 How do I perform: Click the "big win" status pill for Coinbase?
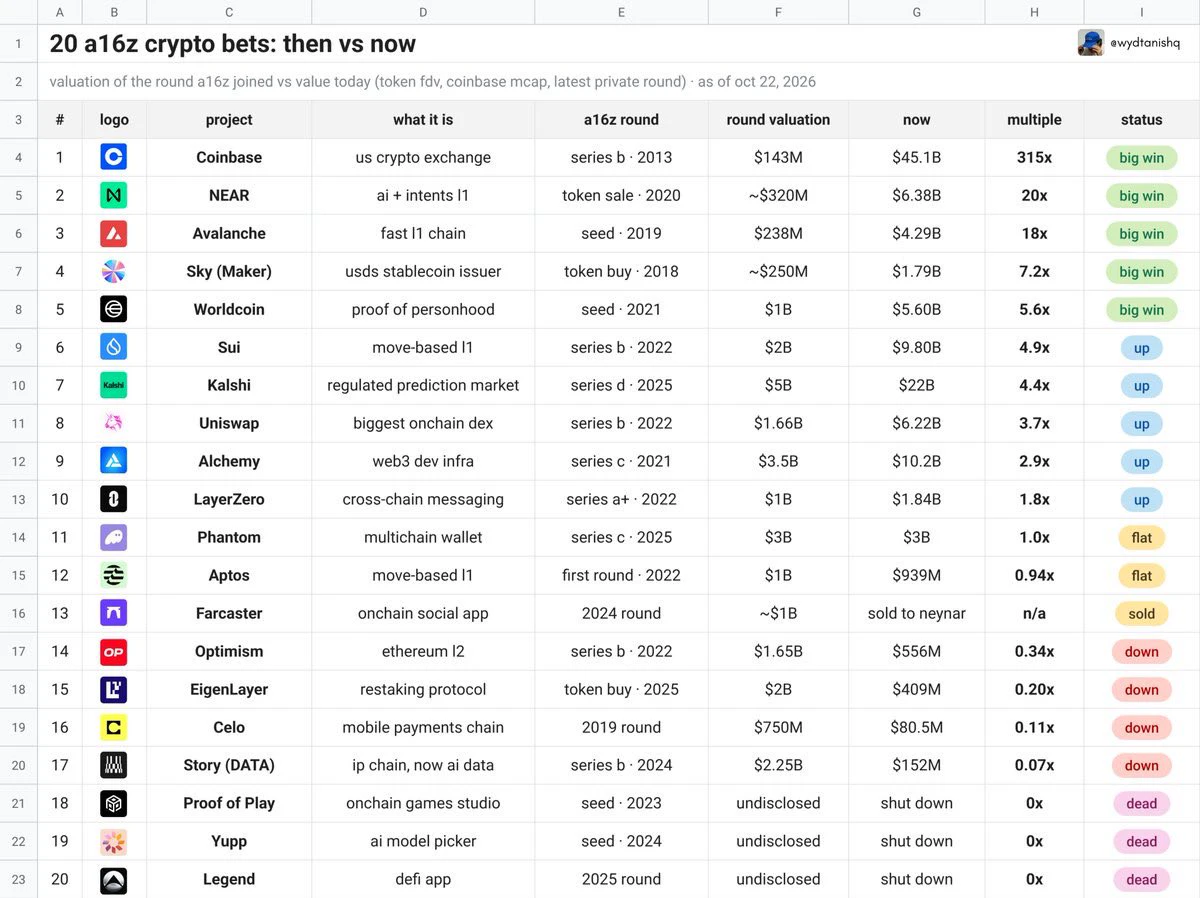(1141, 158)
